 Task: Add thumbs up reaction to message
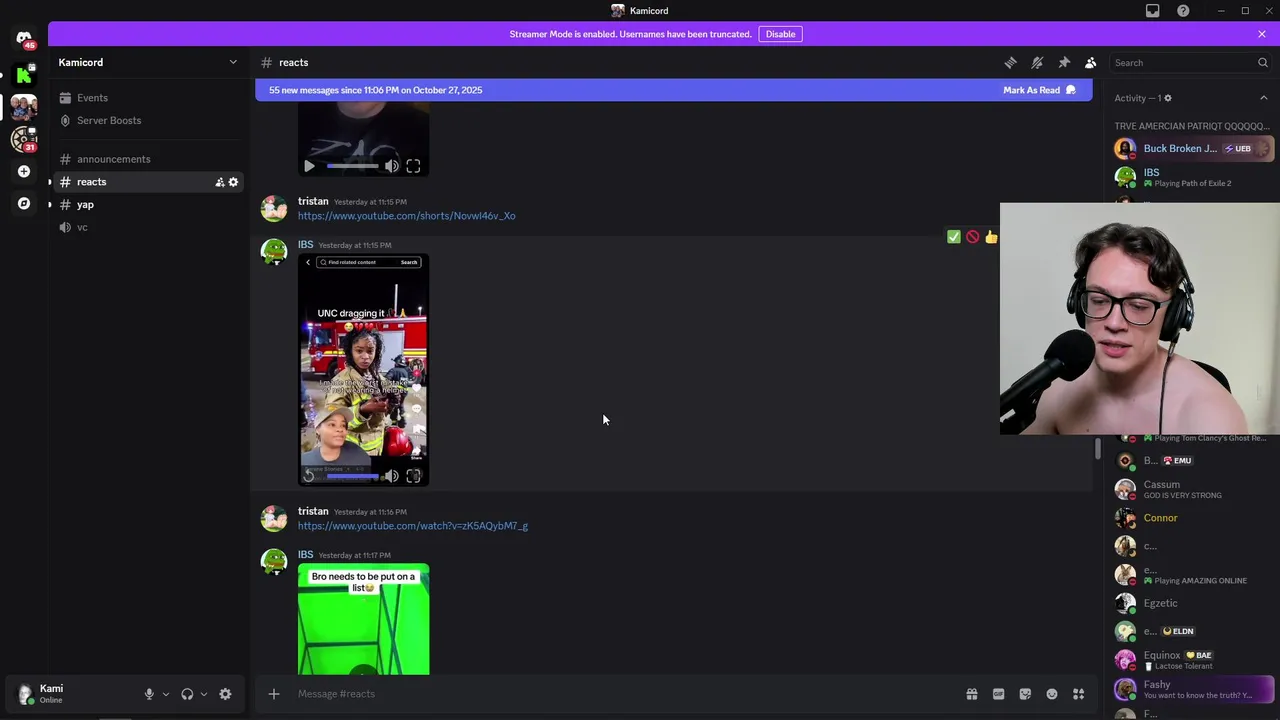[x=990, y=237]
